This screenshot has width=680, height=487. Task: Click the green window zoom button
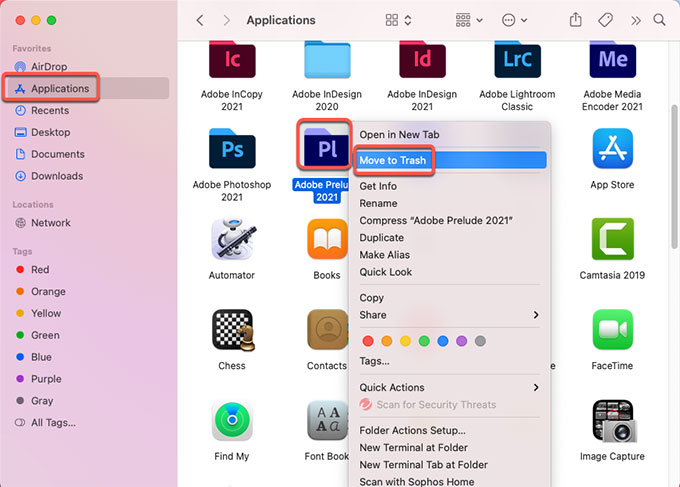click(x=52, y=20)
